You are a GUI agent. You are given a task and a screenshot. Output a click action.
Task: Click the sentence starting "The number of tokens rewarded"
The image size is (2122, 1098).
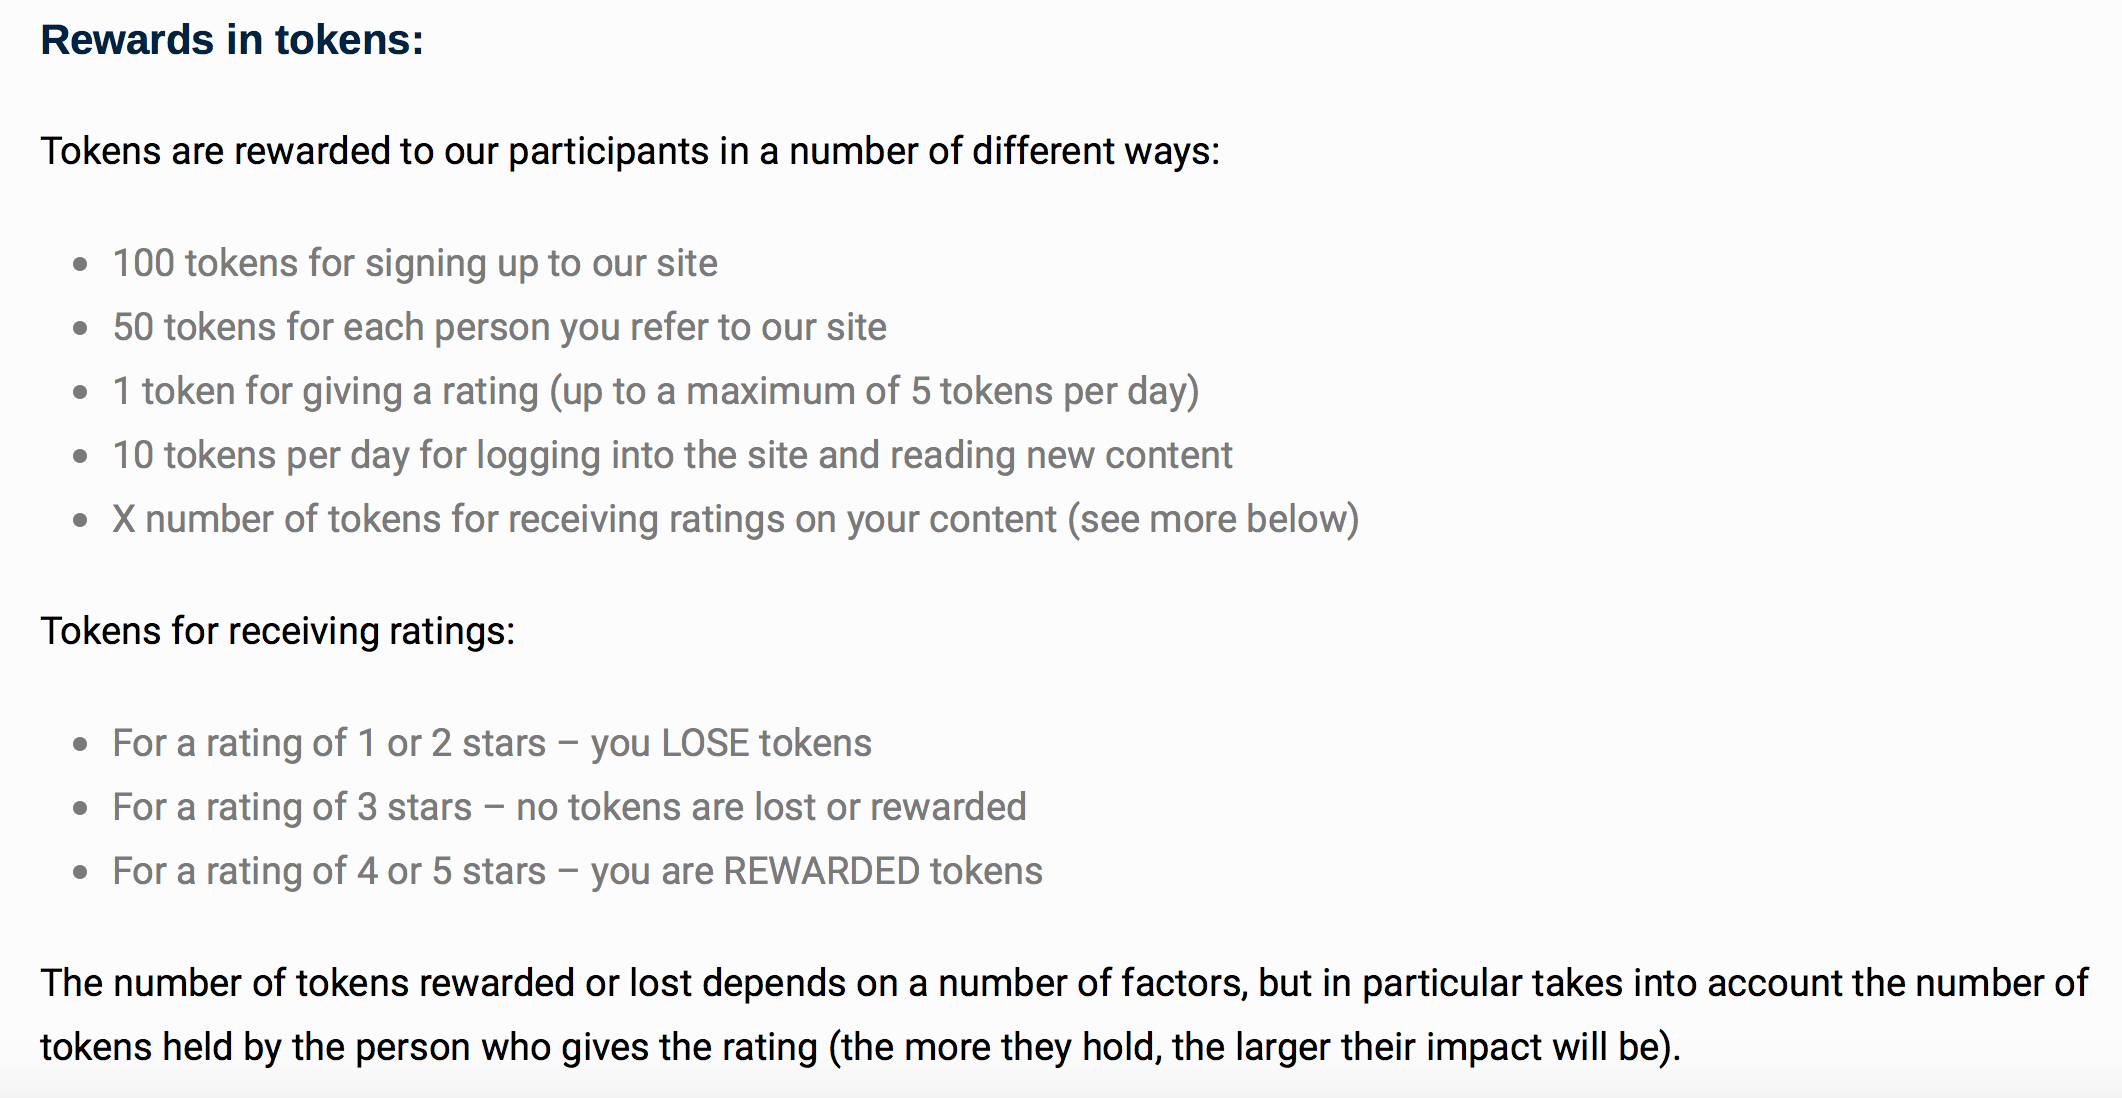point(1063,983)
